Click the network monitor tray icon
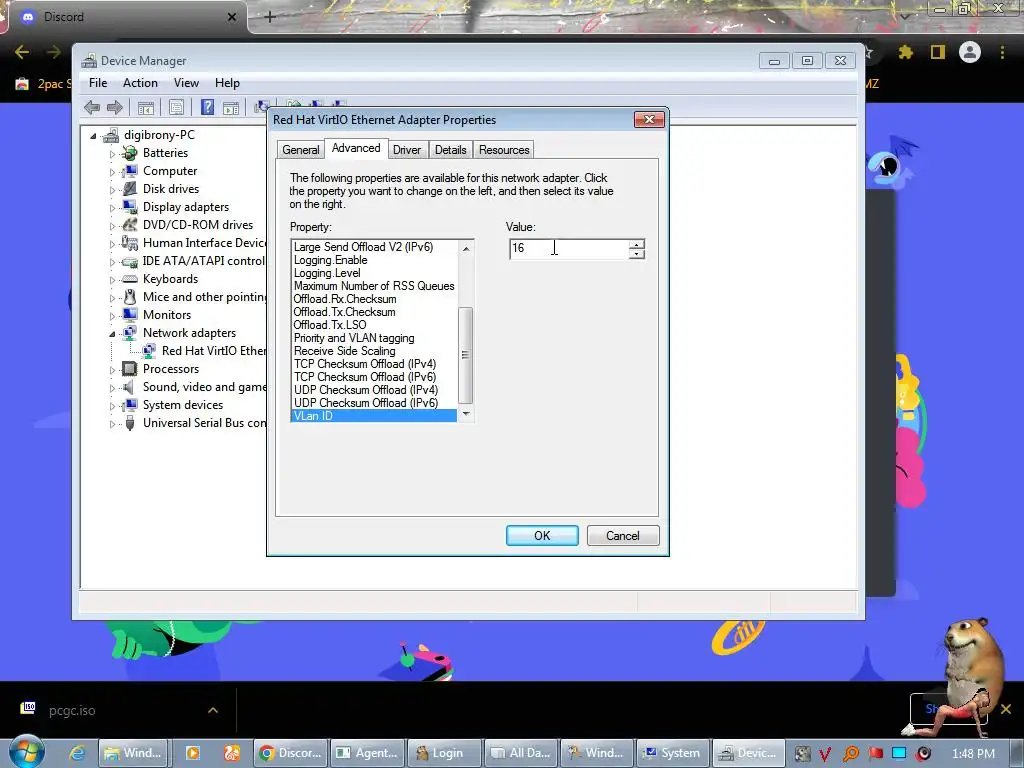Screen dimensions: 1024x768 pyautogui.click(x=899, y=754)
